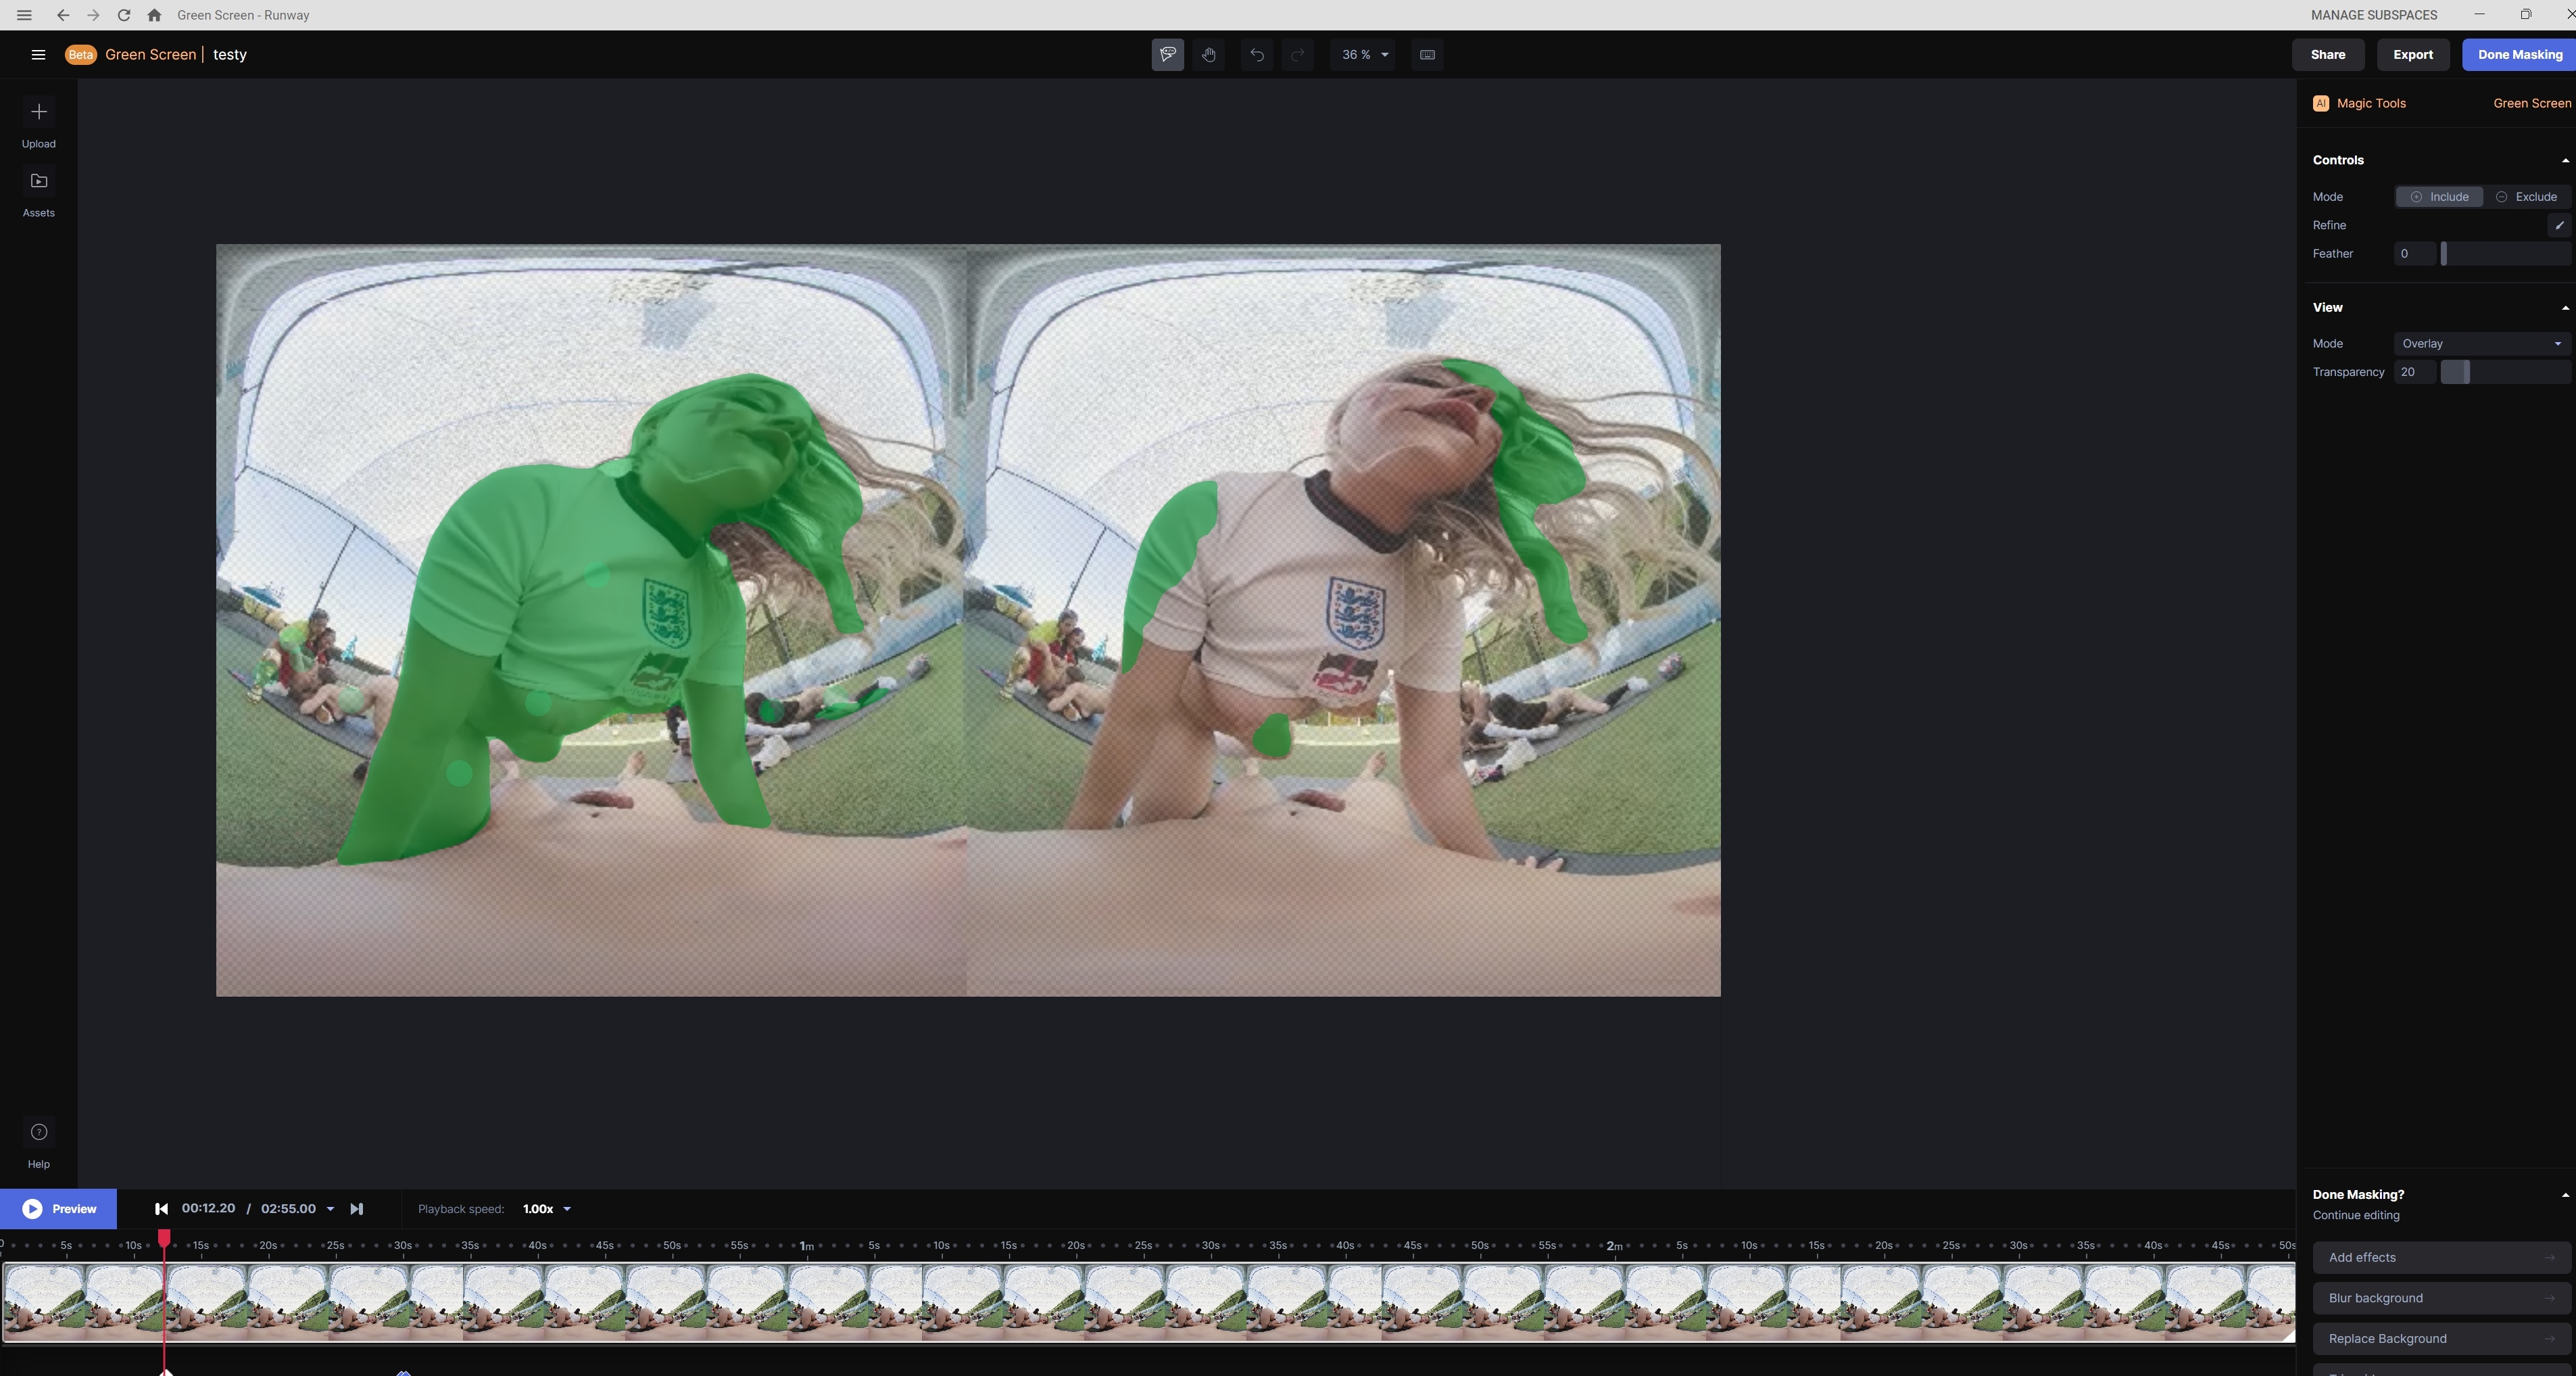Click the Done Masking button
The width and height of the screenshot is (2576, 1376).
click(x=2519, y=55)
